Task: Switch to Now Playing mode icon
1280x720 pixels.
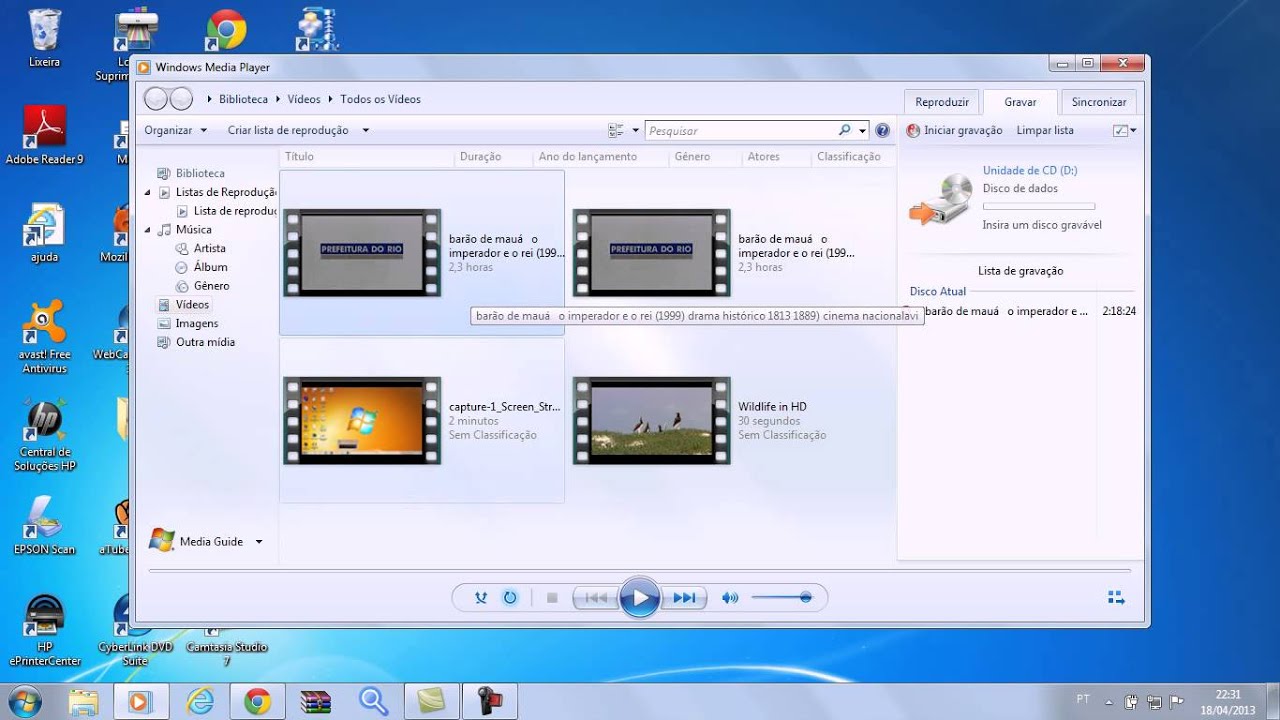Action: pyautogui.click(x=1117, y=598)
